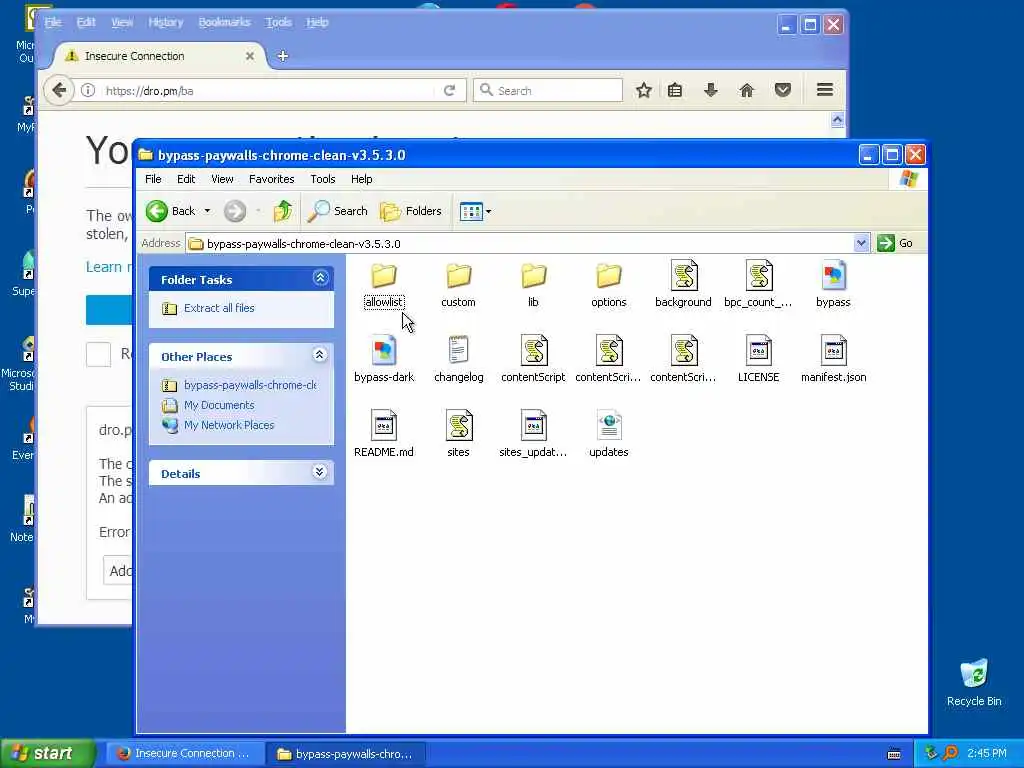Select the options folder

(609, 285)
